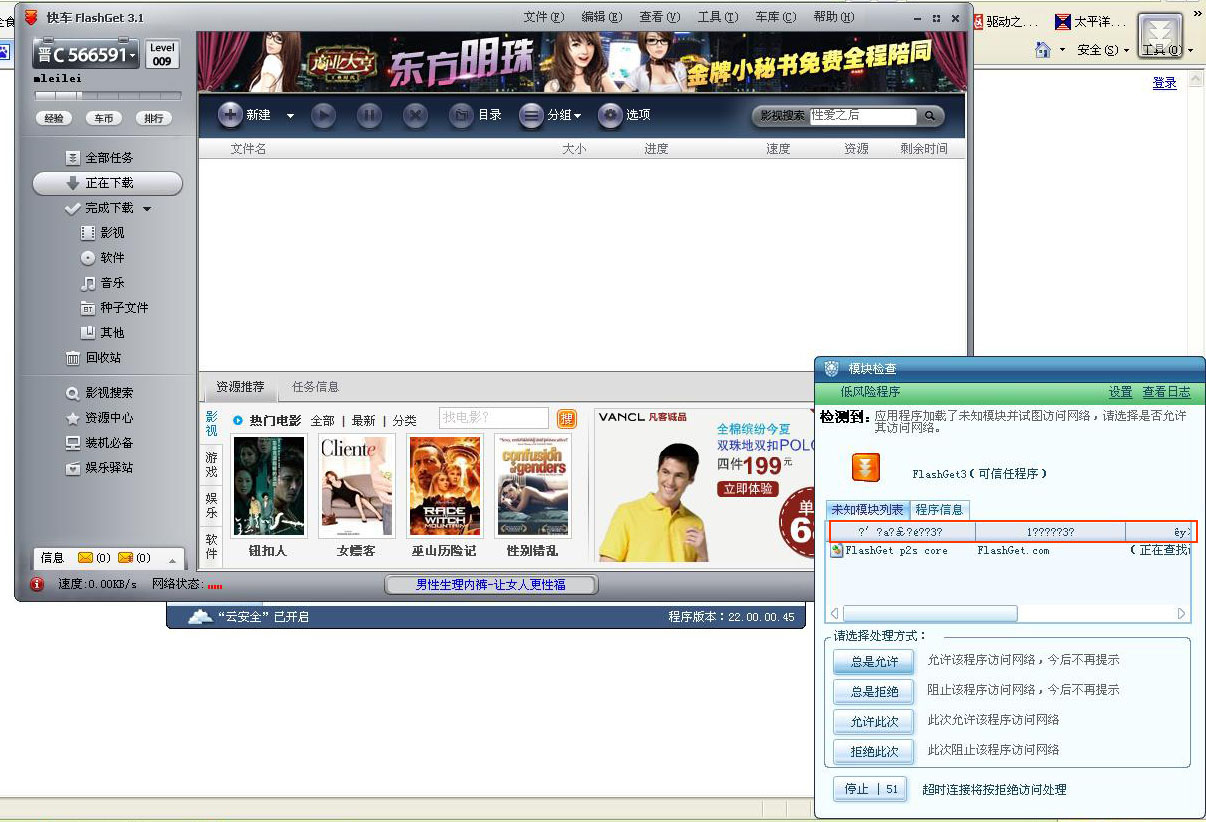This screenshot has height=822, width=1206.
Task: Click 允许此次 button
Action: click(x=874, y=721)
